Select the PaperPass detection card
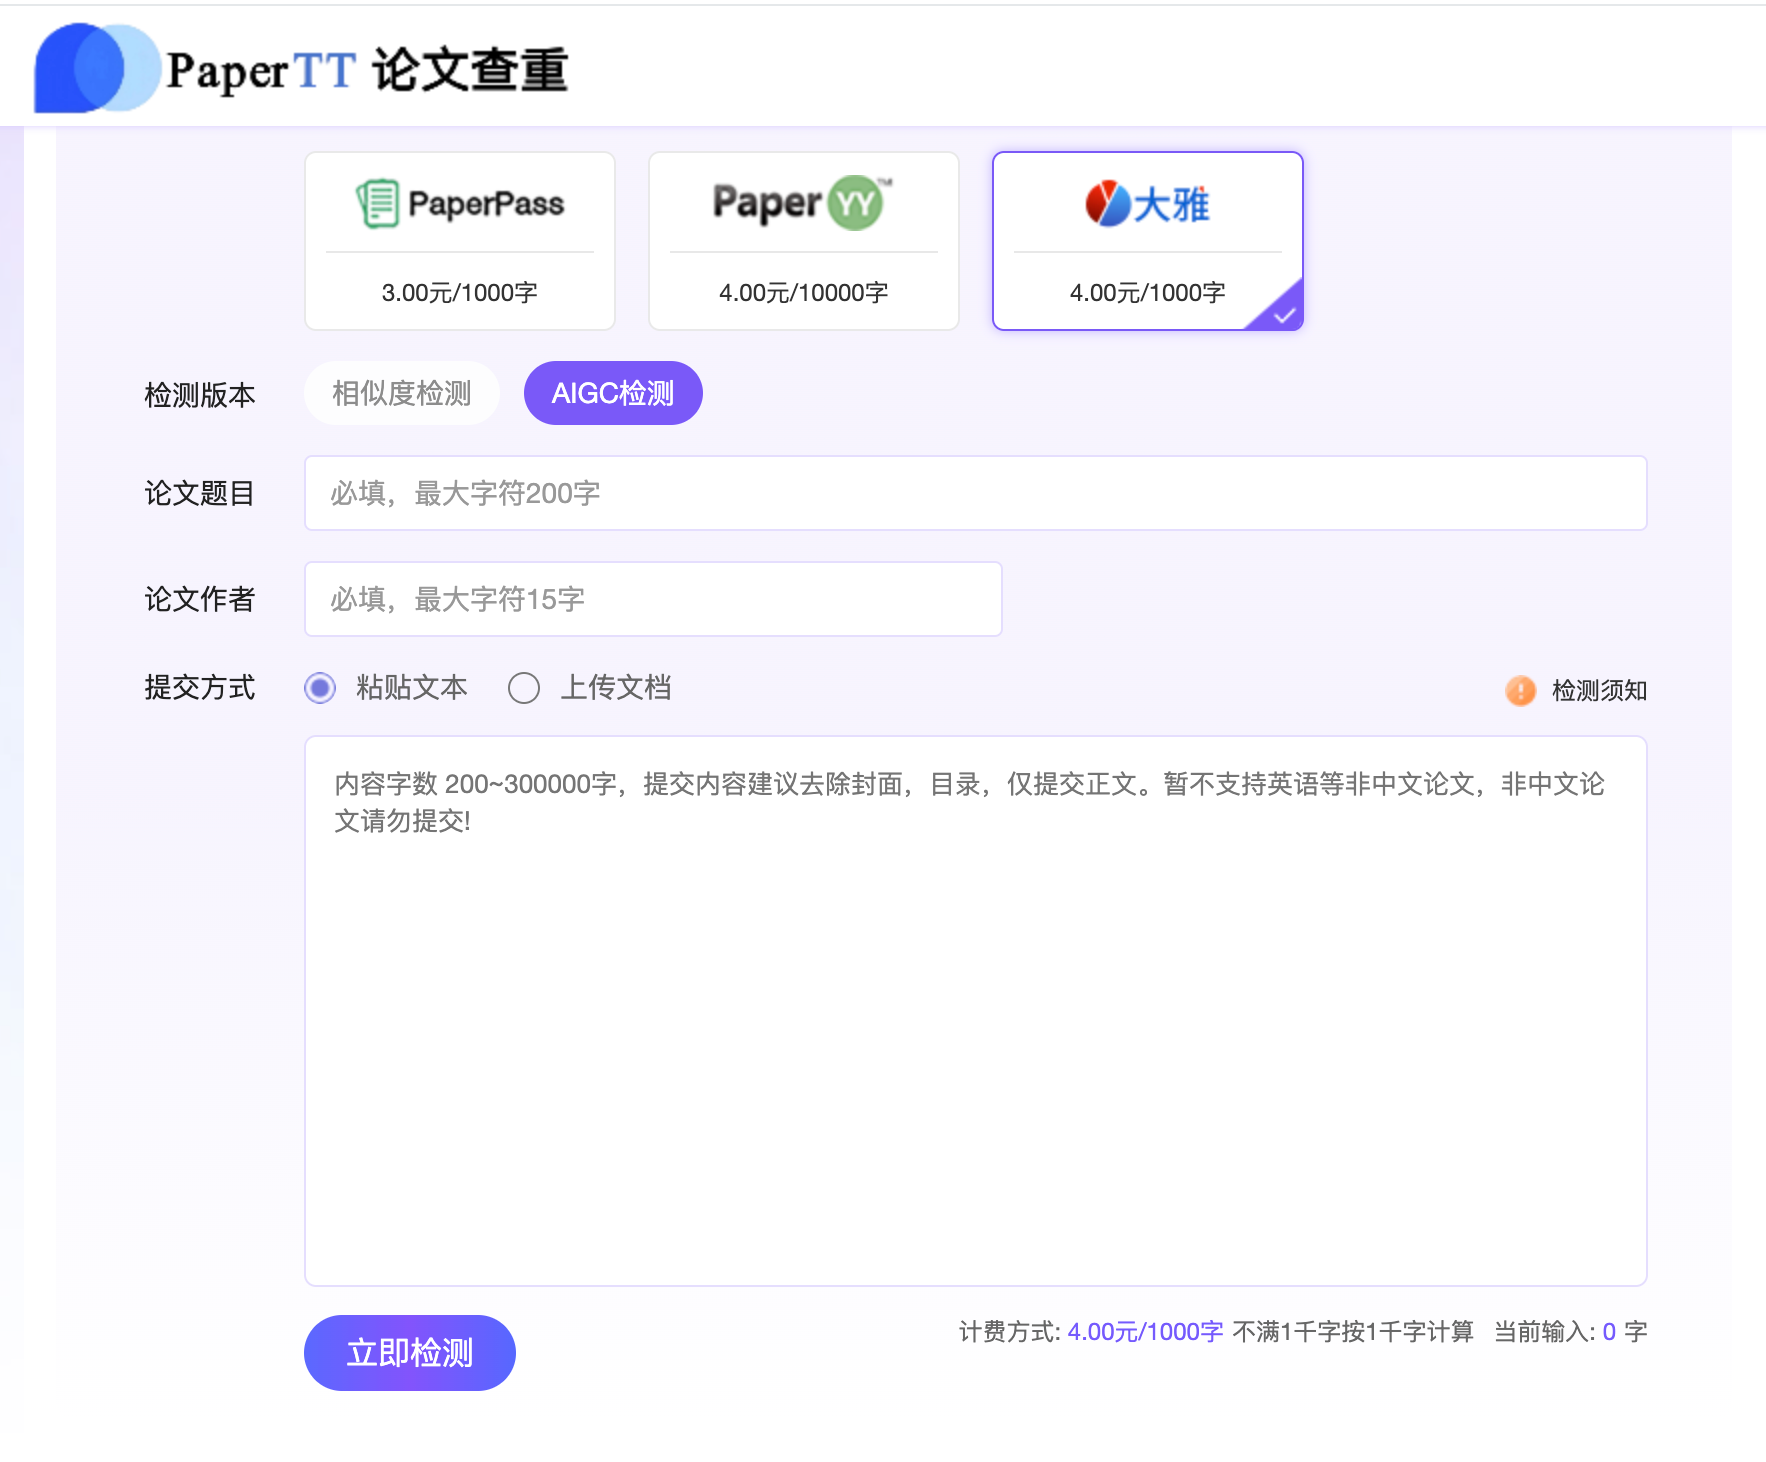 tap(460, 241)
